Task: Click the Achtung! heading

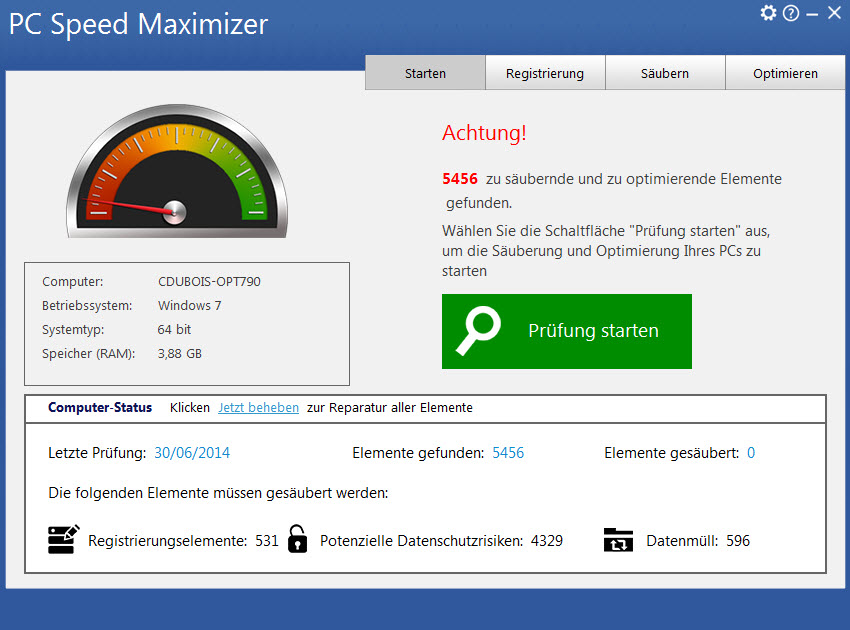Action: [484, 133]
